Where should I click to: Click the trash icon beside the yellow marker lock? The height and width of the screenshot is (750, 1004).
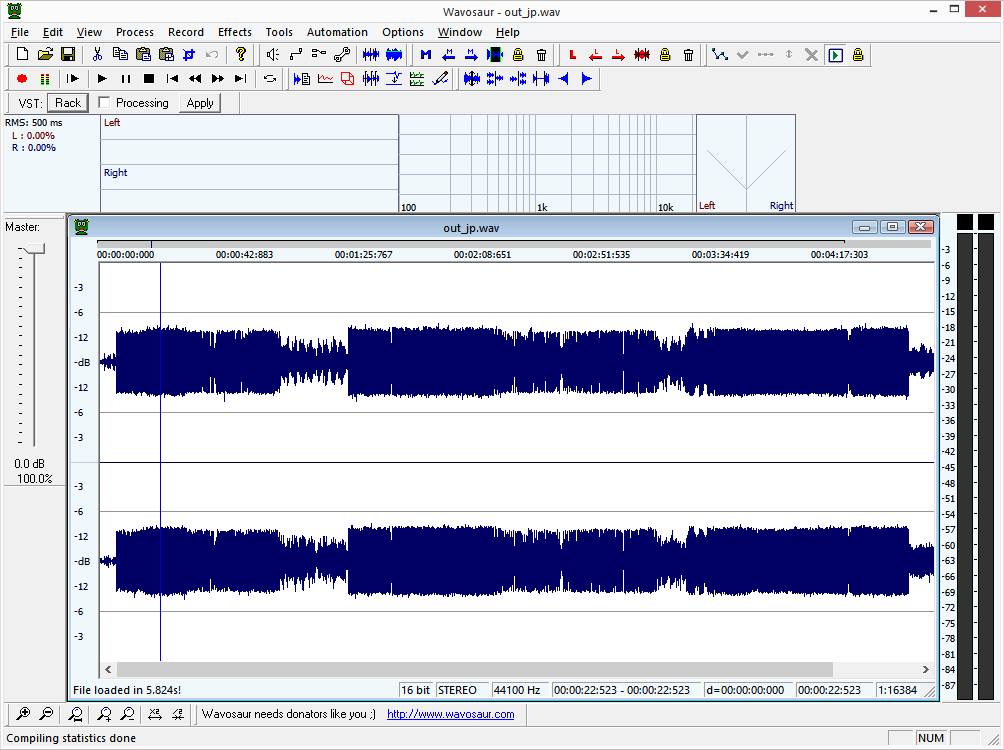point(541,54)
